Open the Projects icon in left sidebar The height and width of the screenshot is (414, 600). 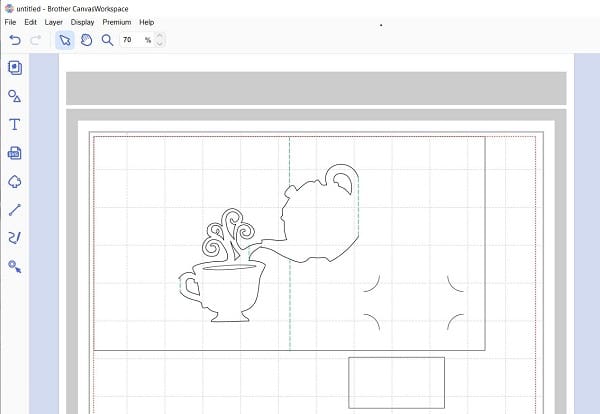pyautogui.click(x=15, y=68)
